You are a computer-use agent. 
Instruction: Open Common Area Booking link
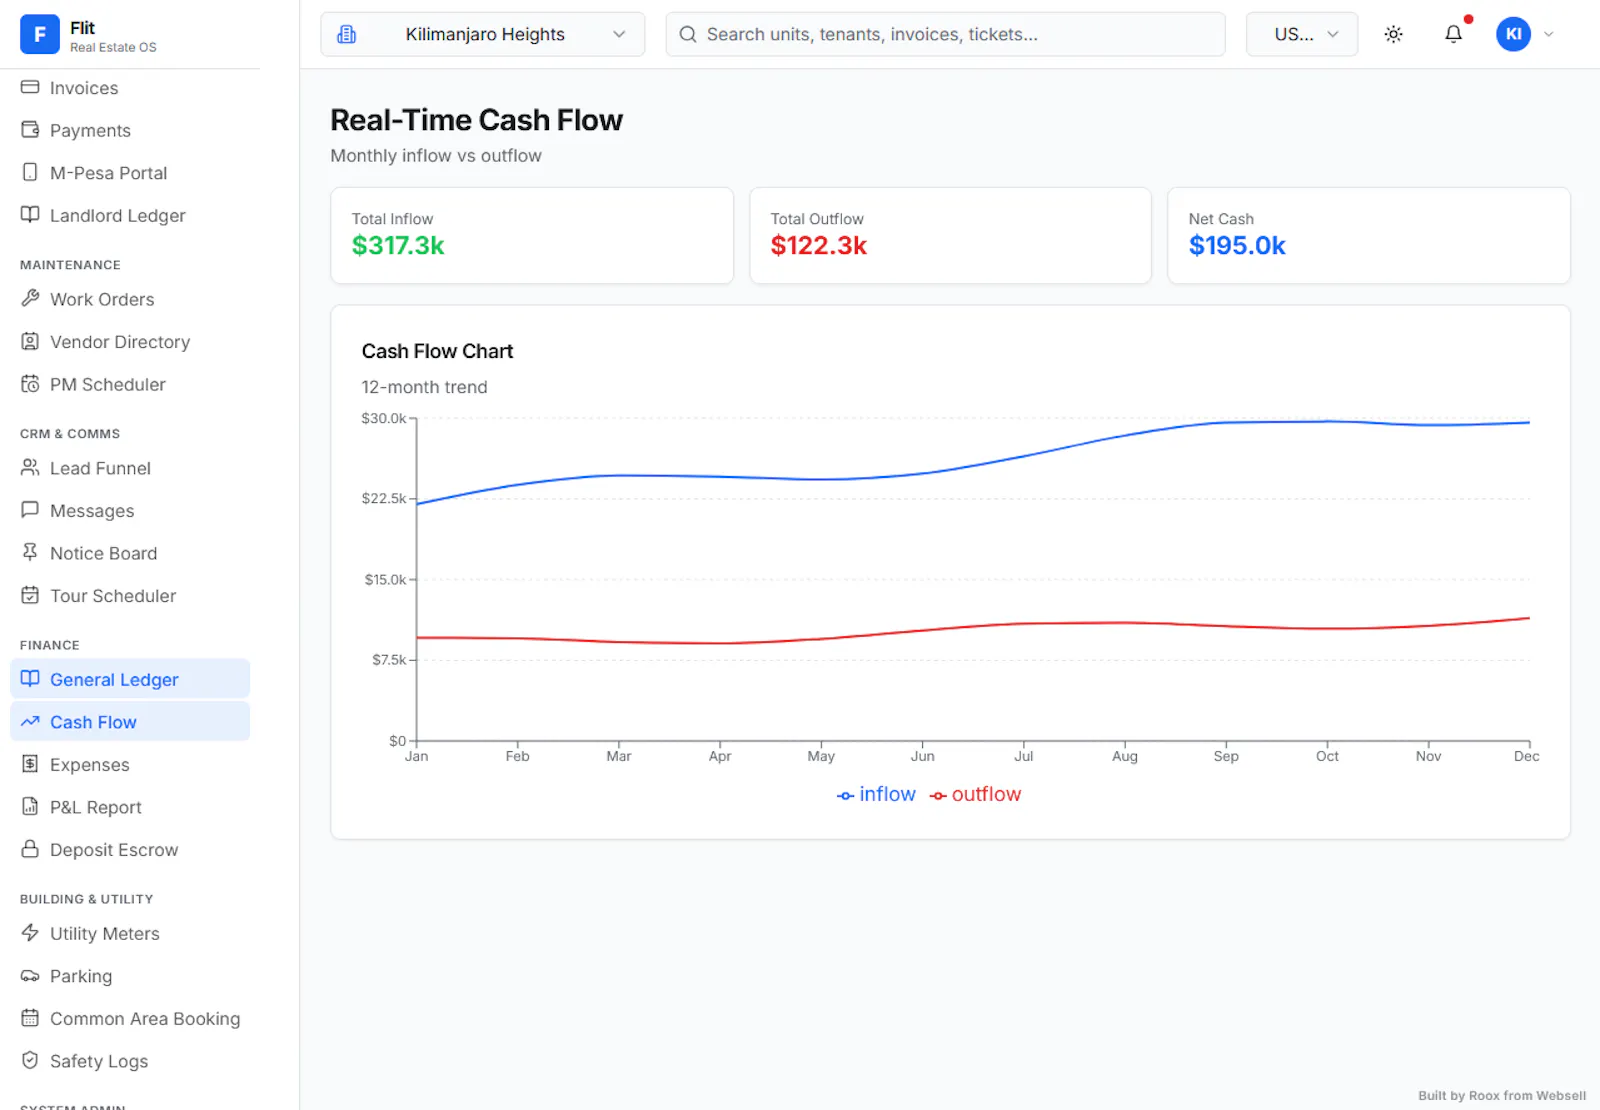[x=130, y=1018]
